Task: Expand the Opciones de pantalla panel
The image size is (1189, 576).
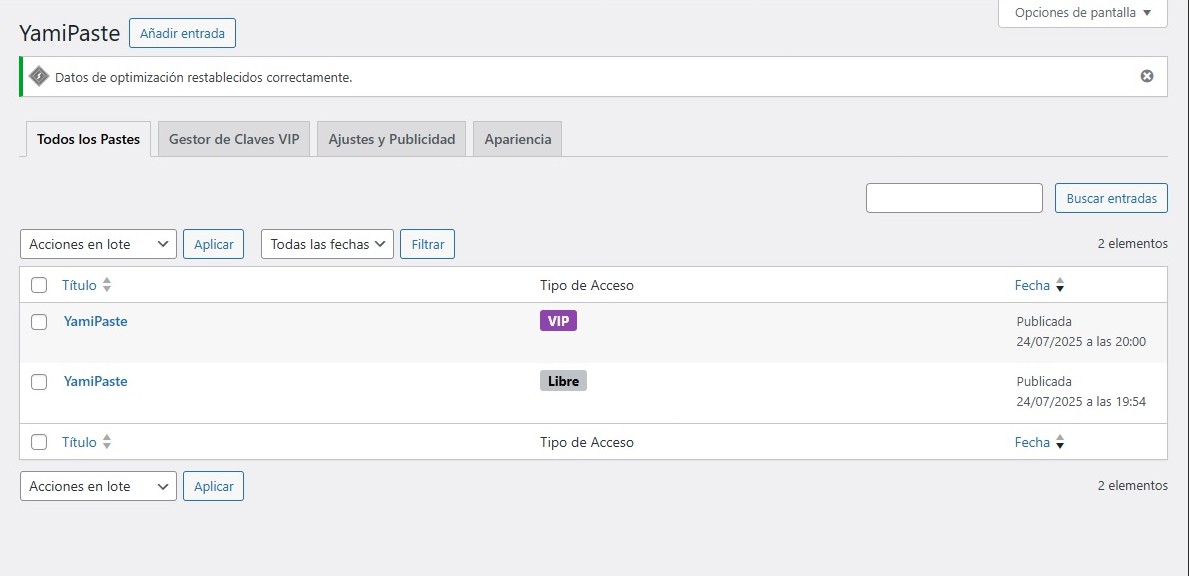Action: click(x=1082, y=13)
